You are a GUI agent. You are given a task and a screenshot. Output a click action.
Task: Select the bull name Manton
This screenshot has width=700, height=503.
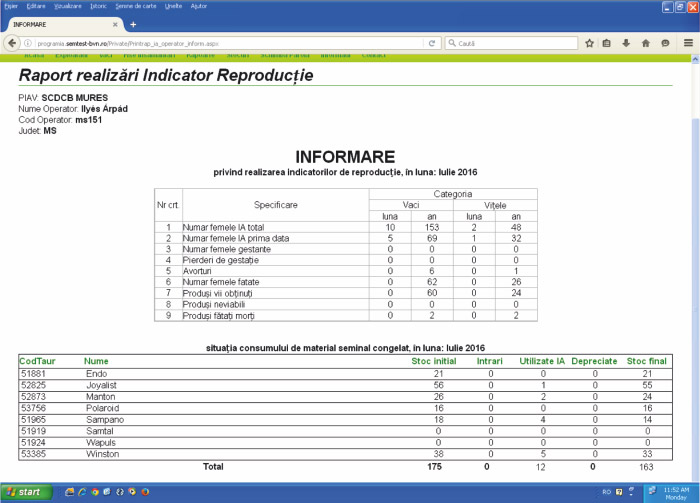point(100,397)
